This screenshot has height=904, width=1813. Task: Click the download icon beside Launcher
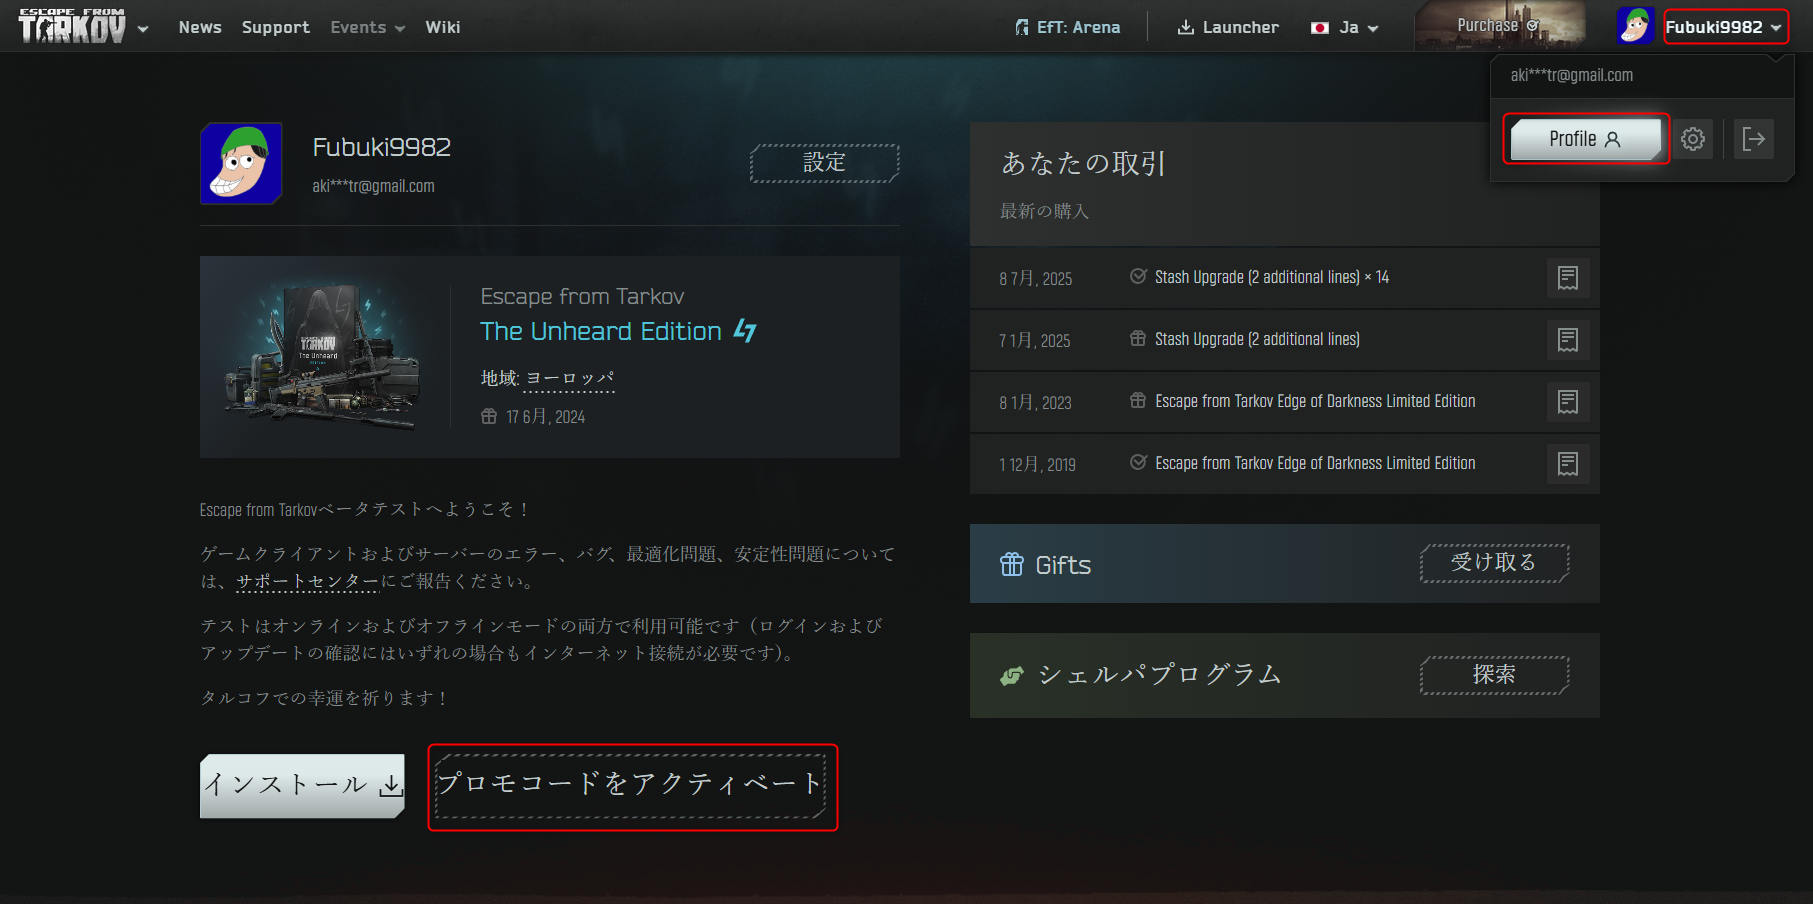coord(1186,27)
